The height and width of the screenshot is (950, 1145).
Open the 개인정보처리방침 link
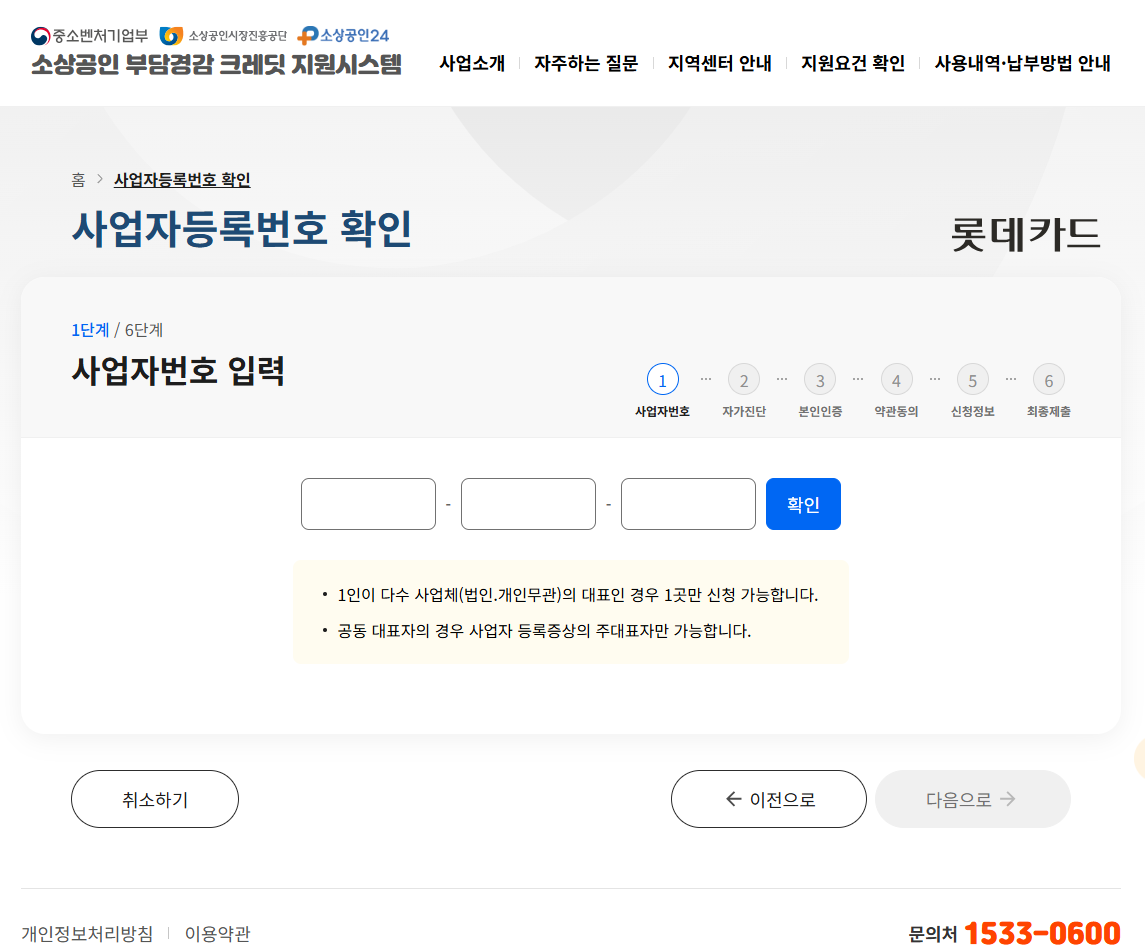point(88,933)
